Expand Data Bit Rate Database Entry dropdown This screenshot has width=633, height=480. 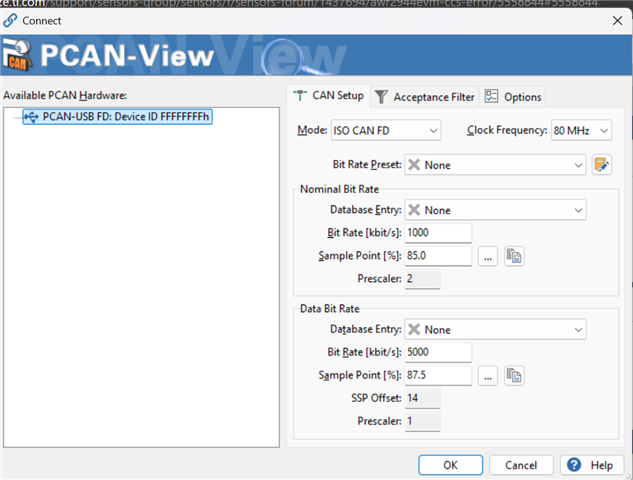pos(495,329)
